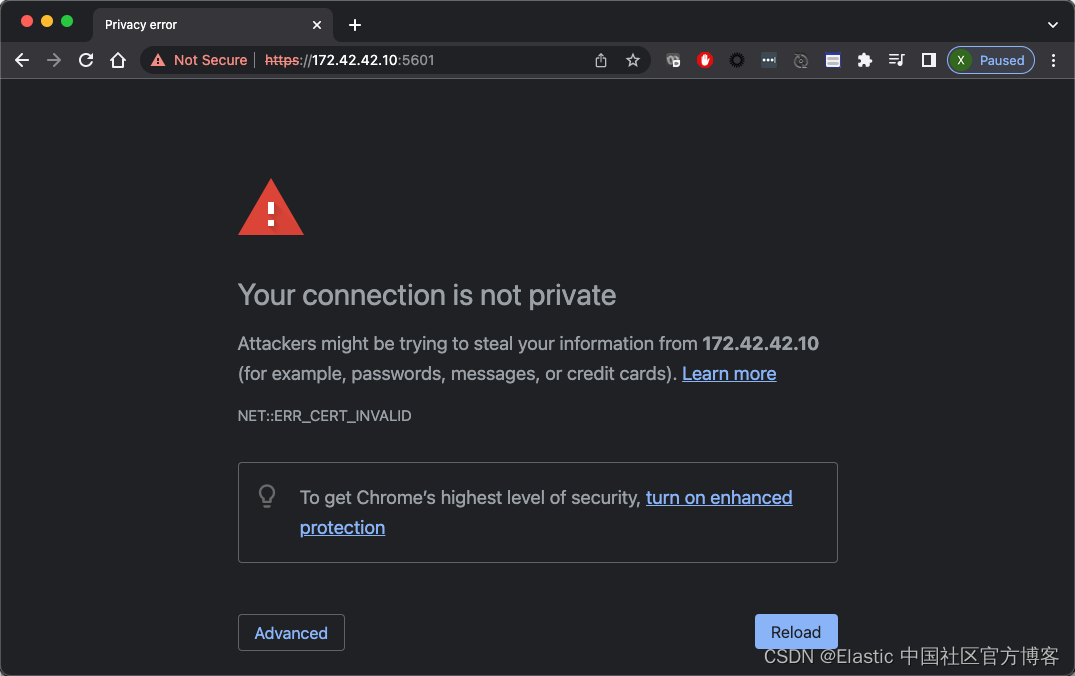Image resolution: width=1075 pixels, height=676 pixels.
Task: Open a new tab with plus button
Action: point(355,24)
